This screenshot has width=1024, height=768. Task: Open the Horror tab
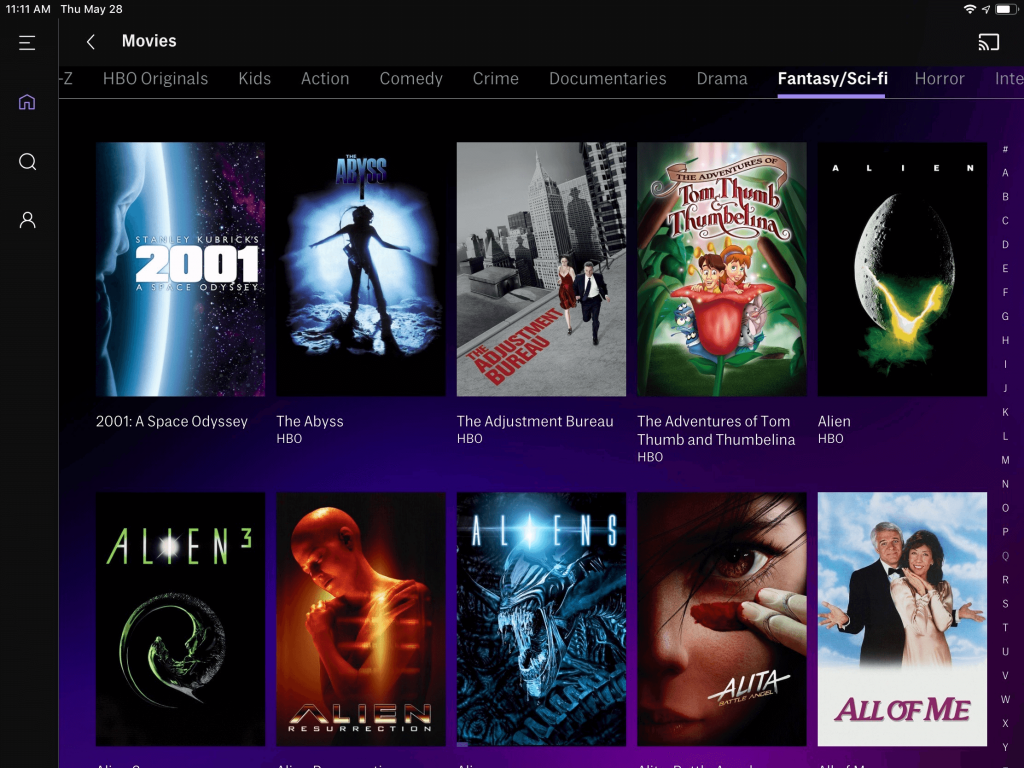click(939, 78)
